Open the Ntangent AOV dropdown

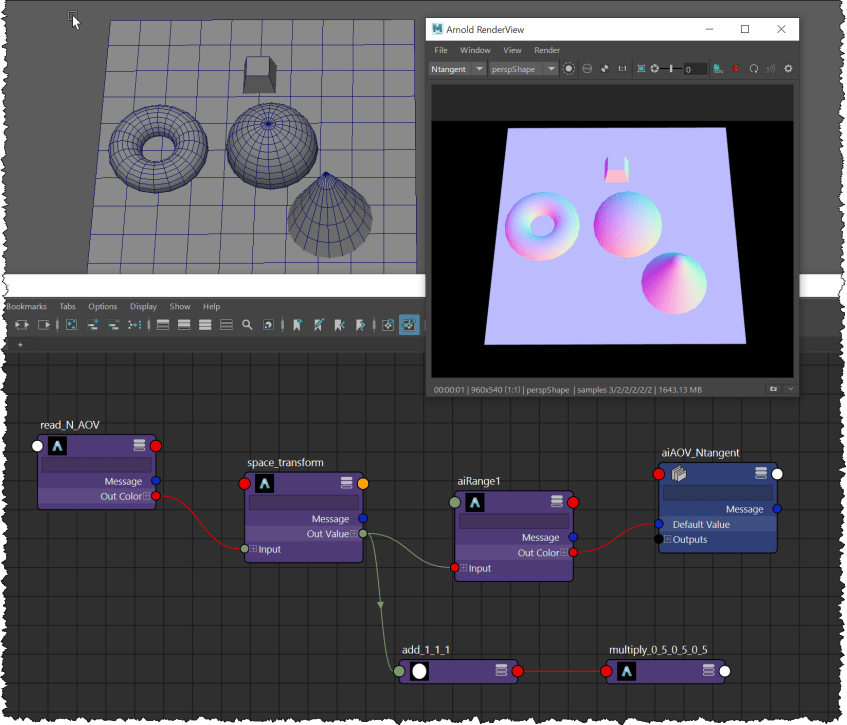479,69
